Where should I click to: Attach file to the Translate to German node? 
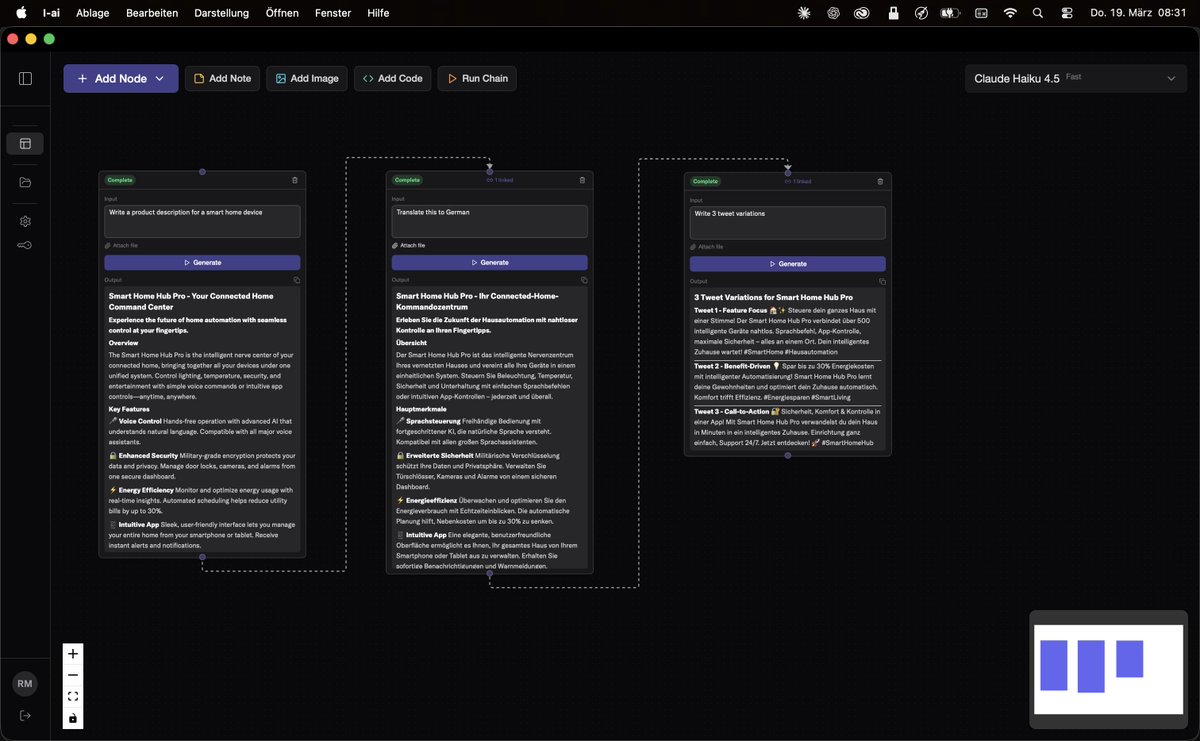pyautogui.click(x=409, y=245)
